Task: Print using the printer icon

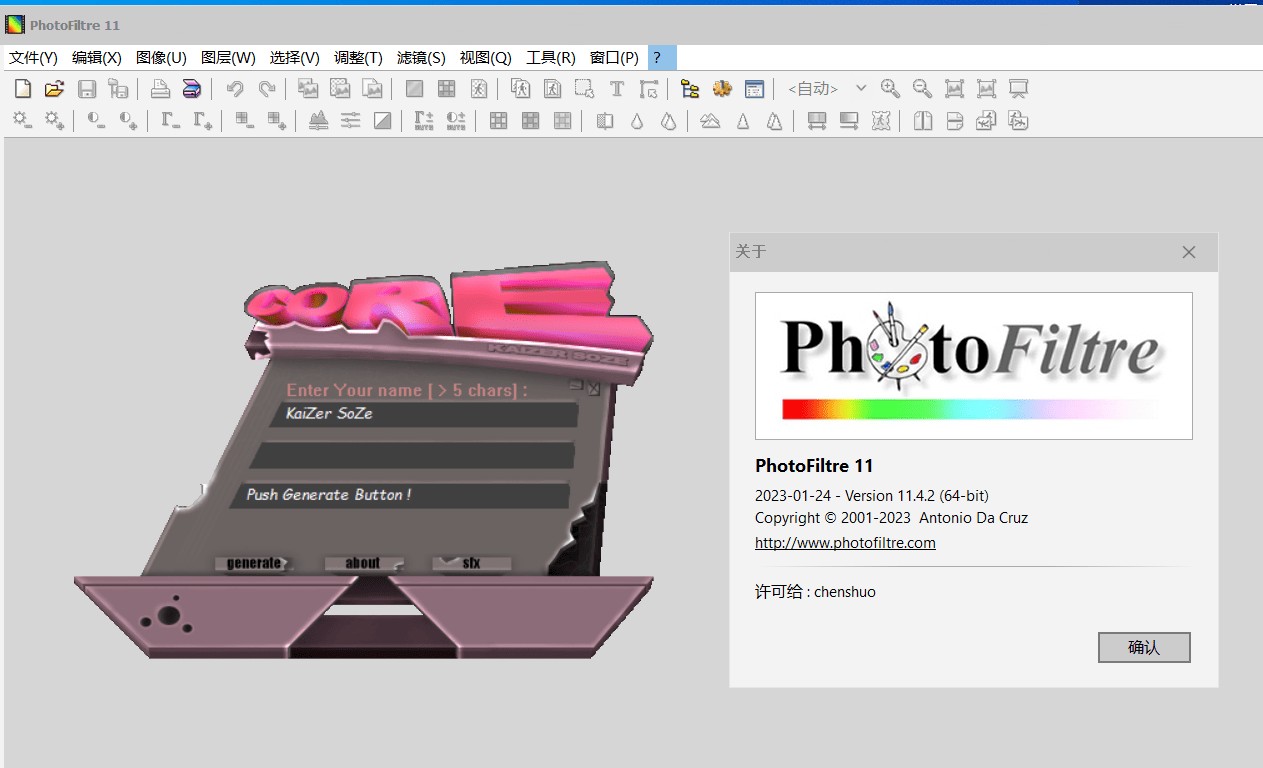Action: pos(160,89)
